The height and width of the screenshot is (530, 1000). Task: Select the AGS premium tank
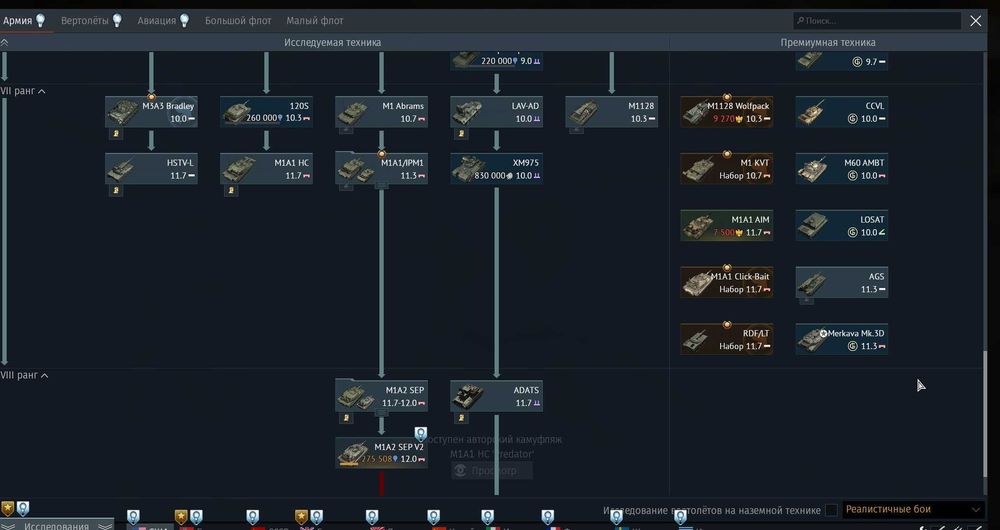[x=842, y=283]
